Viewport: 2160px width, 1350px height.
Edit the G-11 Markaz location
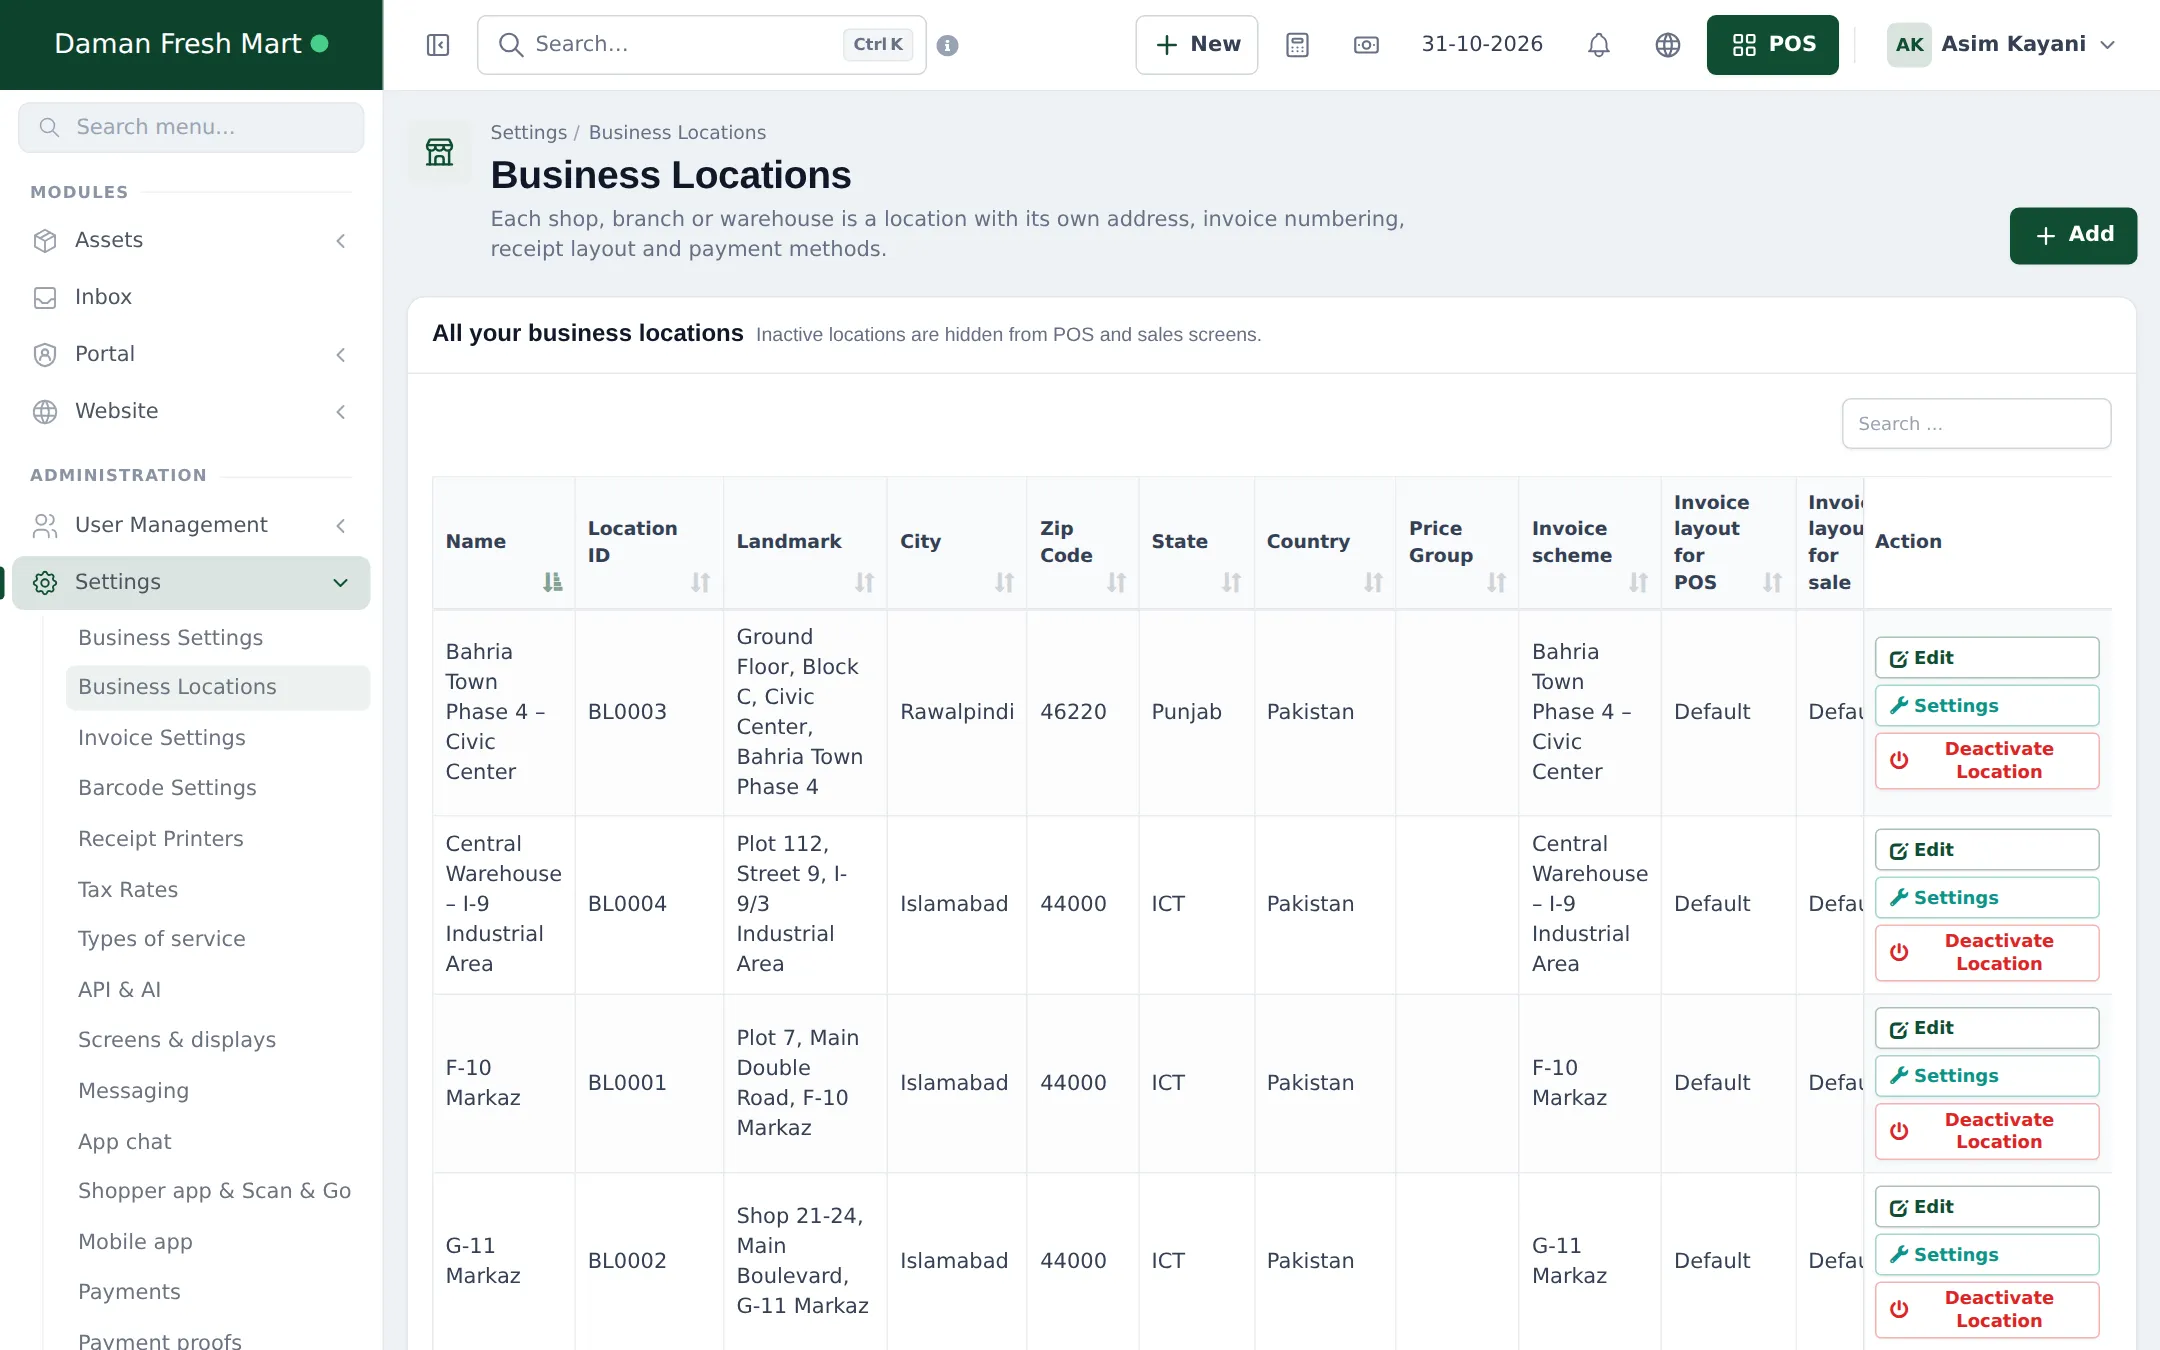(x=1986, y=1207)
